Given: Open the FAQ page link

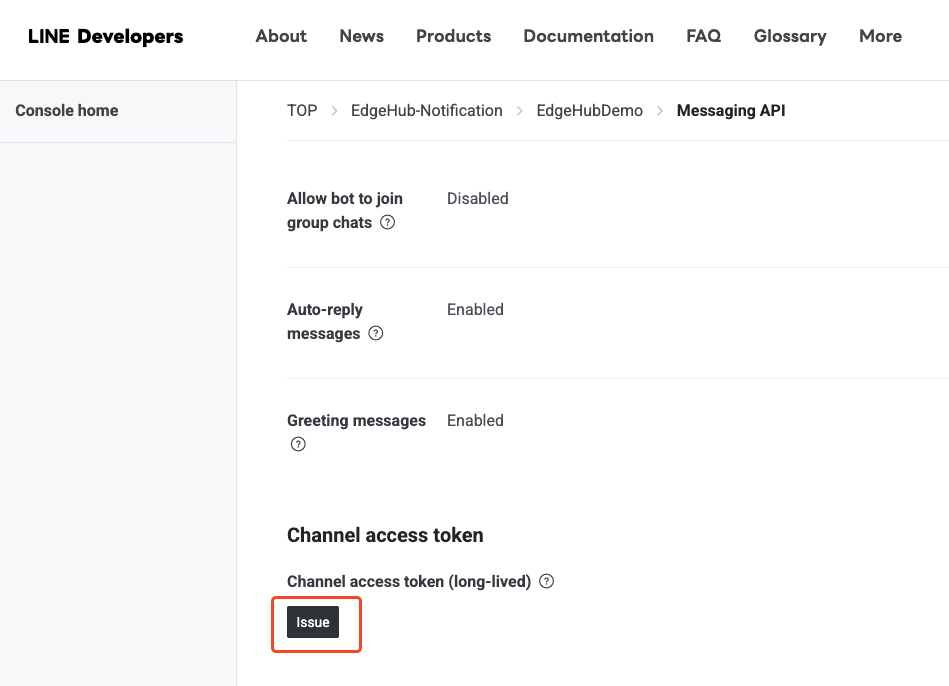Looking at the screenshot, I should click(x=703, y=36).
